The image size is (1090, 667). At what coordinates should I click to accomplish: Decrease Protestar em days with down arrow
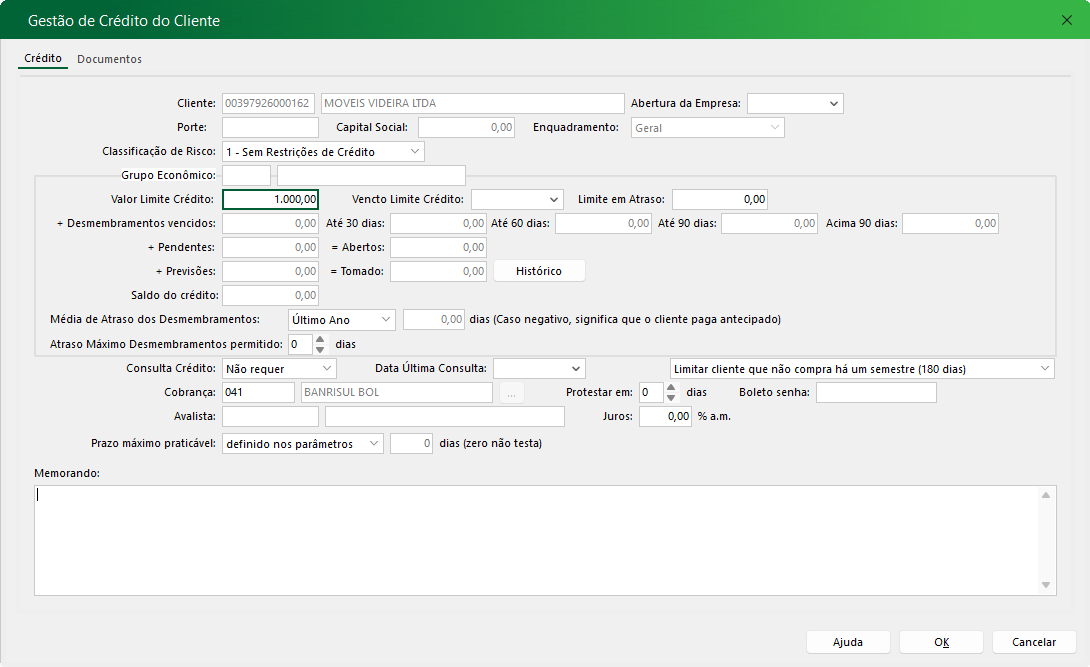[671, 397]
